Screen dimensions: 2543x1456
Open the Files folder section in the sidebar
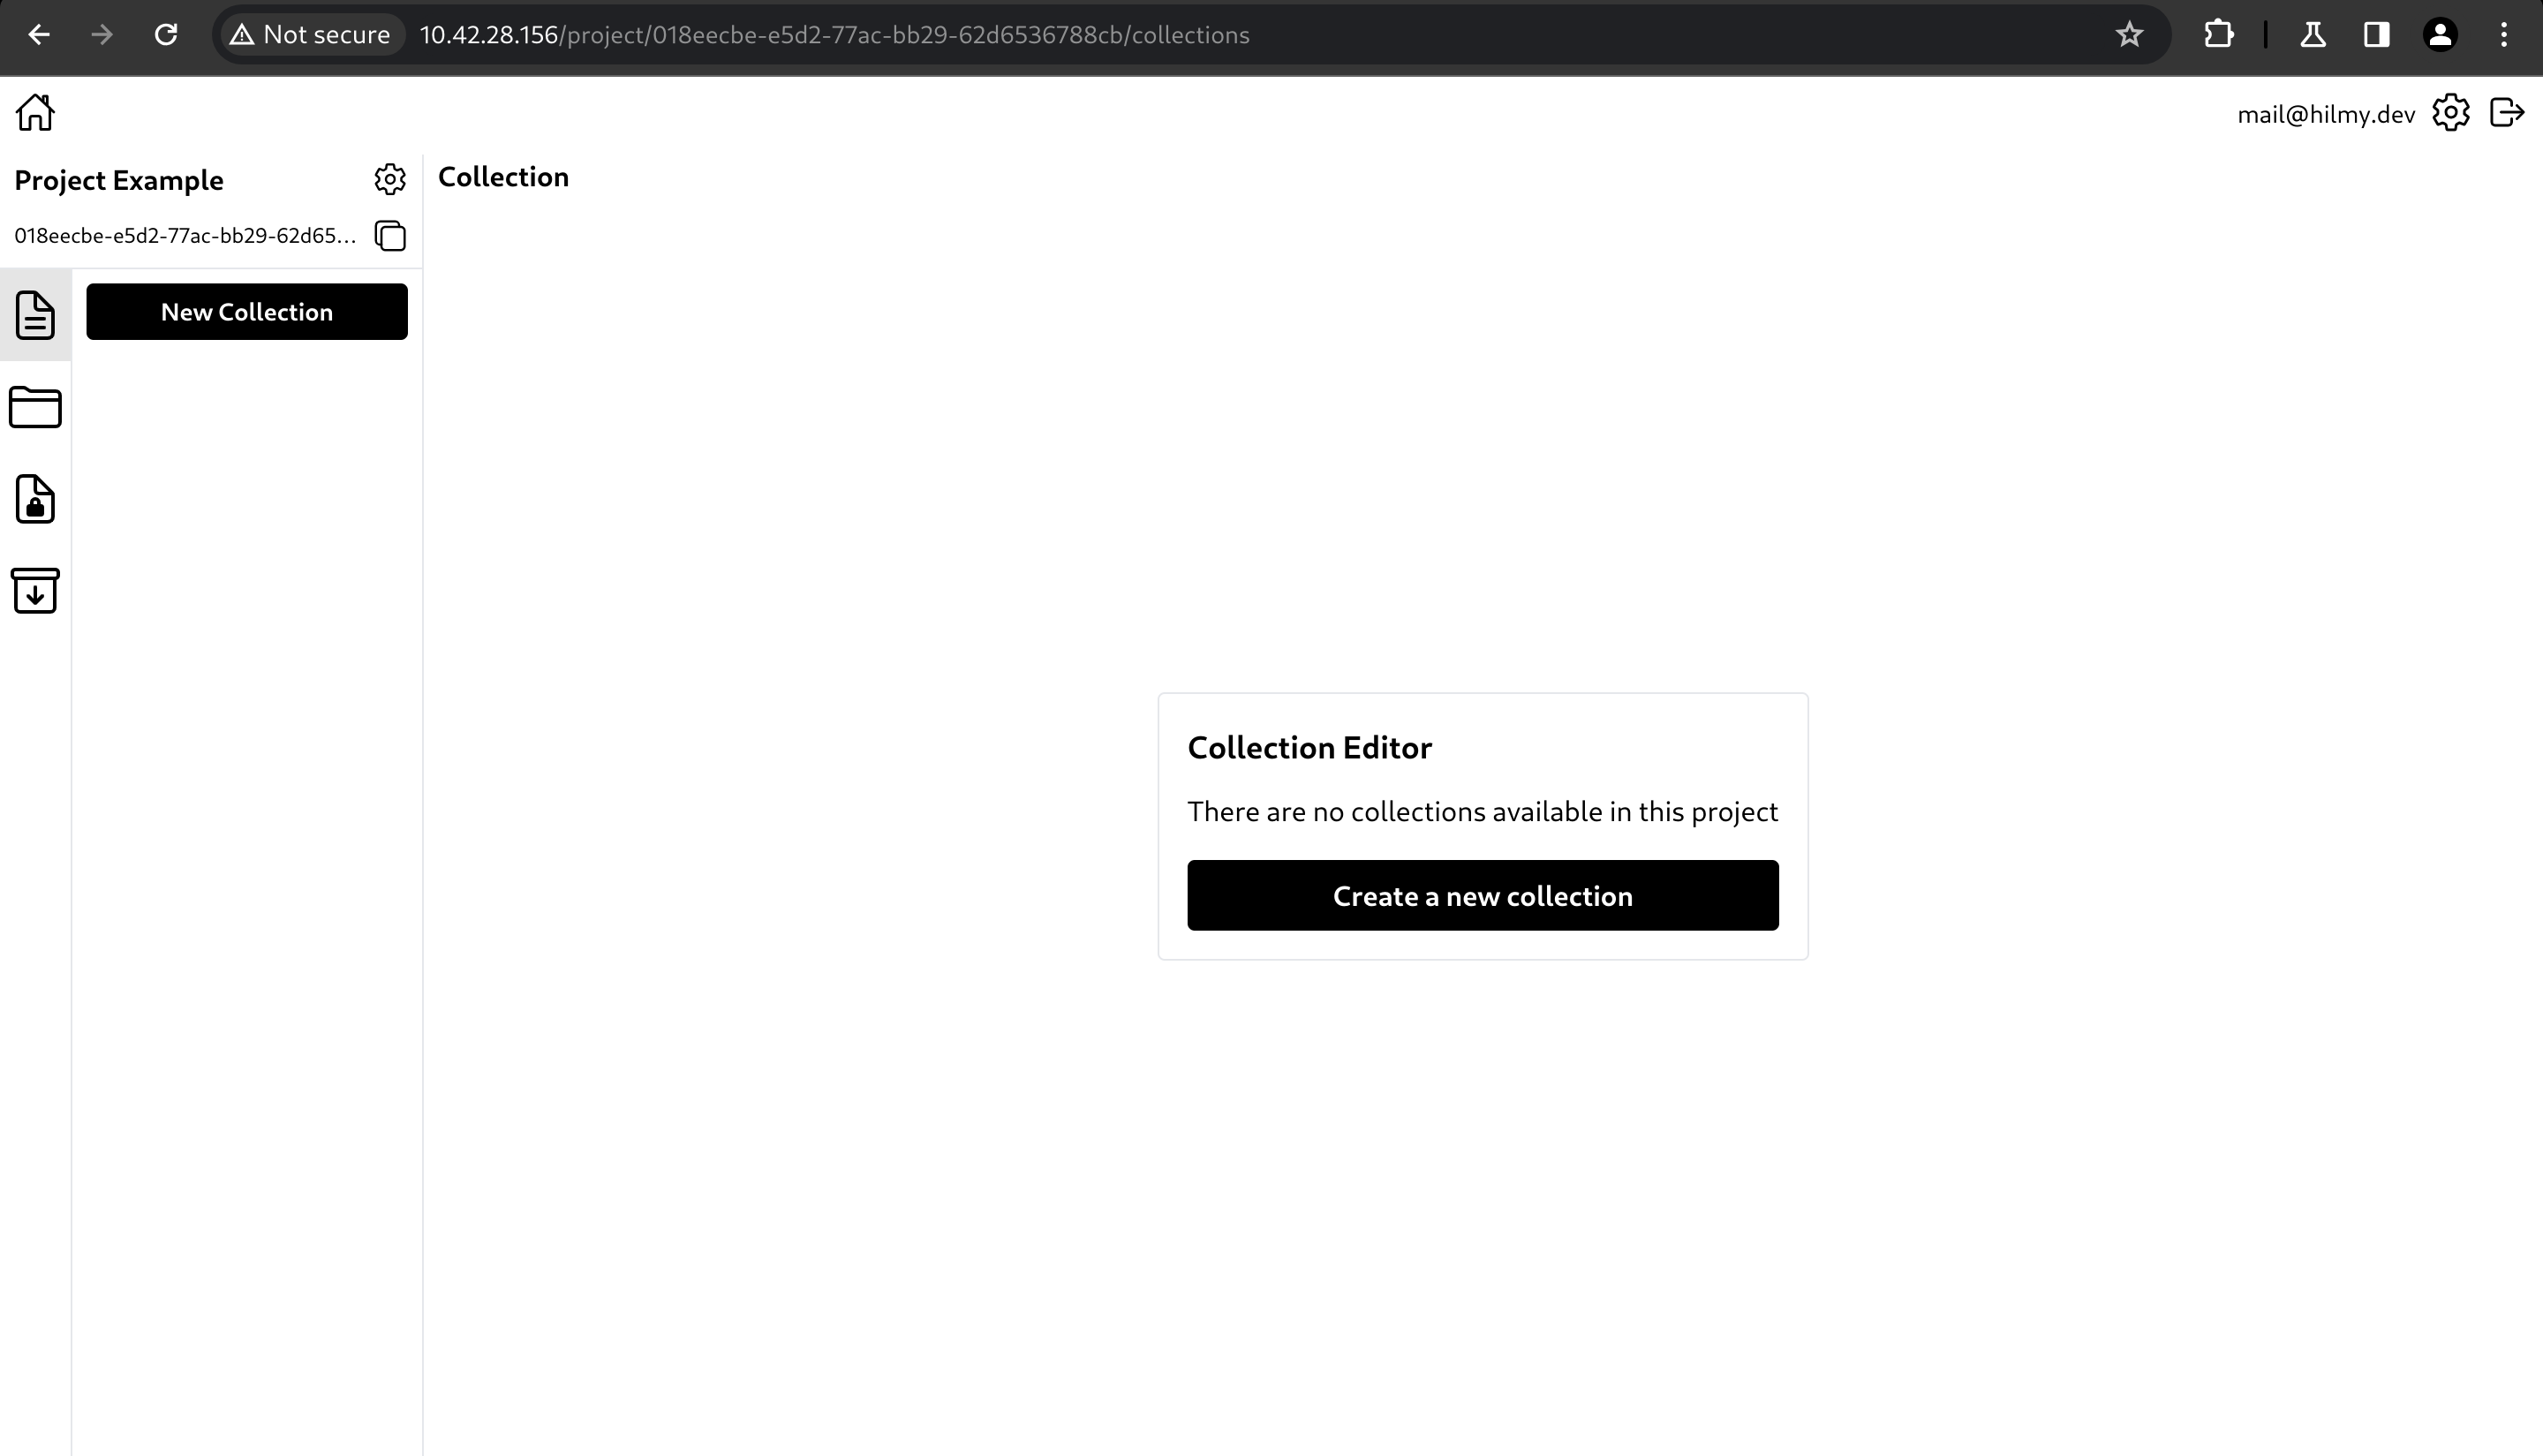[35, 407]
